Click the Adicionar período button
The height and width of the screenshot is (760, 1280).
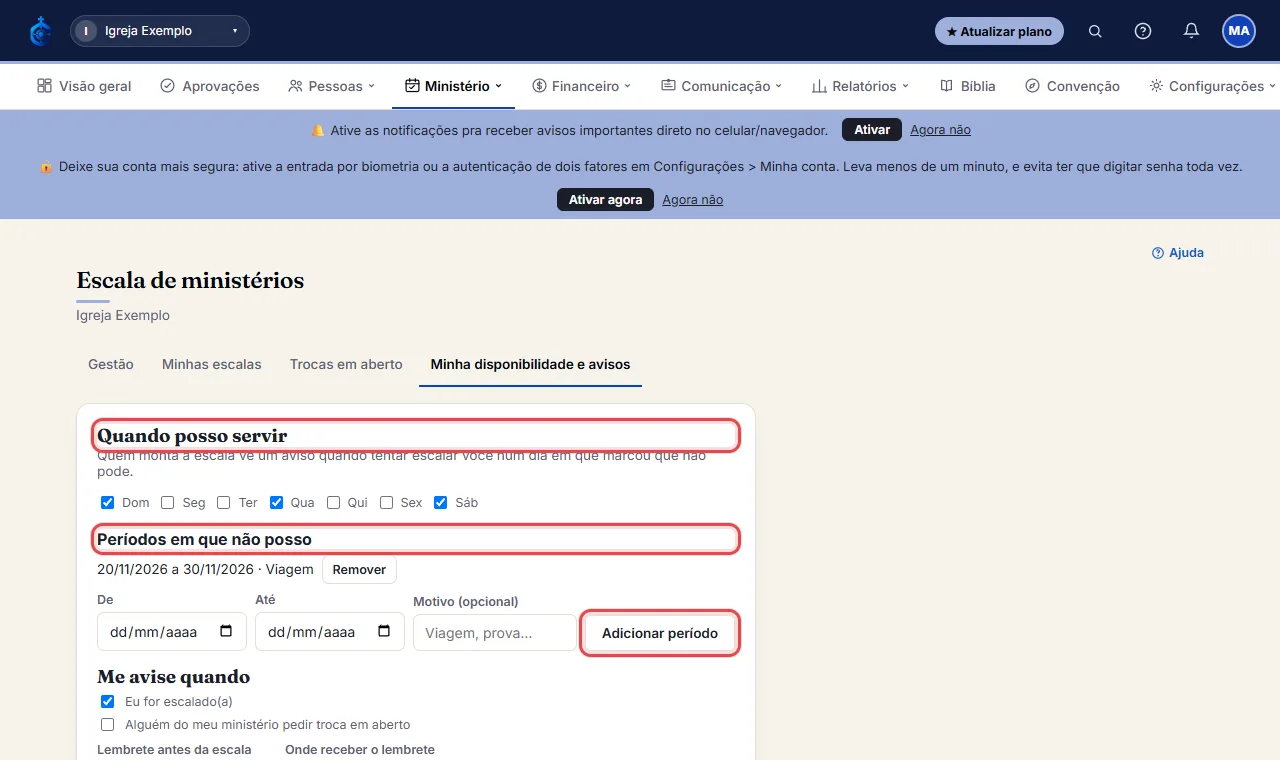660,633
